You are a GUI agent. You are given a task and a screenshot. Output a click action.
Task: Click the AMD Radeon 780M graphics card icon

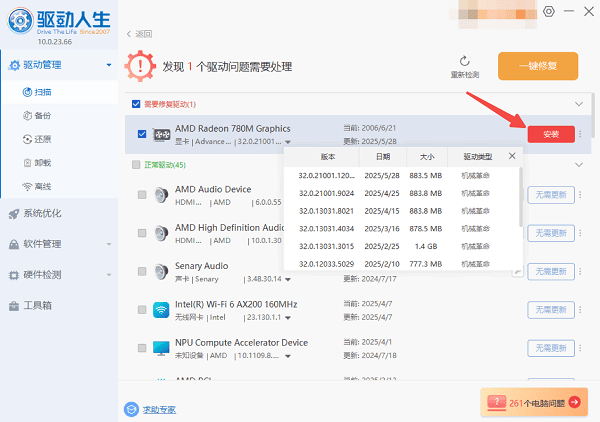pyautogui.click(x=161, y=134)
